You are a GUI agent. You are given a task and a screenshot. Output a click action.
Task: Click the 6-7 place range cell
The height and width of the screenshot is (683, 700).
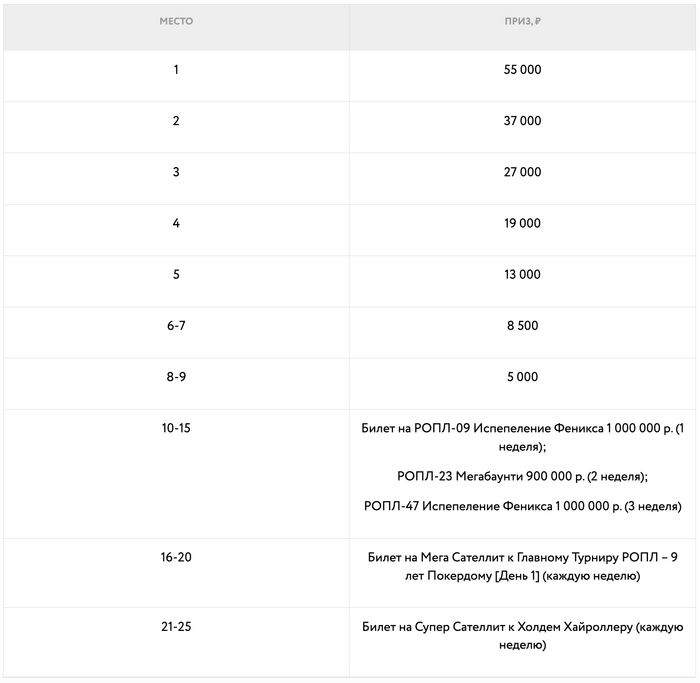[176, 326]
